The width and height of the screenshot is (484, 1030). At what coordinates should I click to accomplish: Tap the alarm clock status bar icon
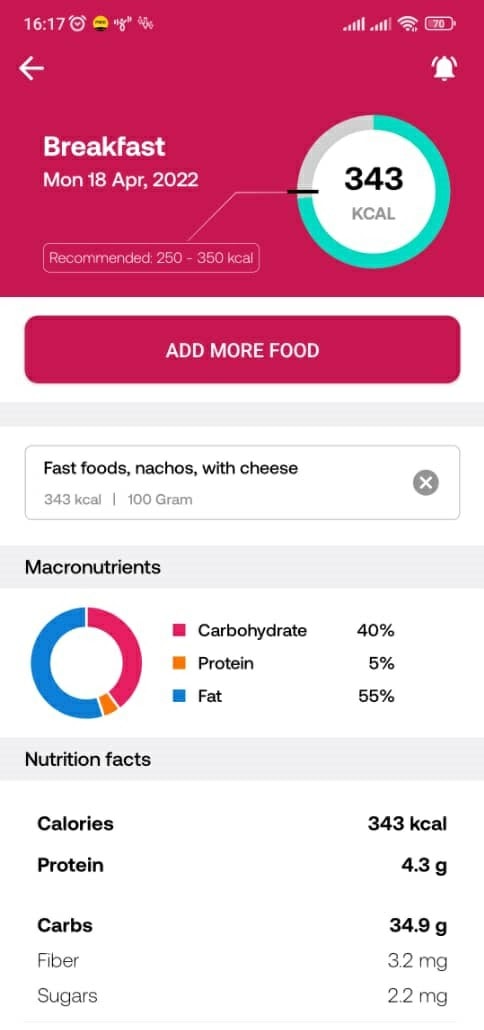click(x=77, y=24)
